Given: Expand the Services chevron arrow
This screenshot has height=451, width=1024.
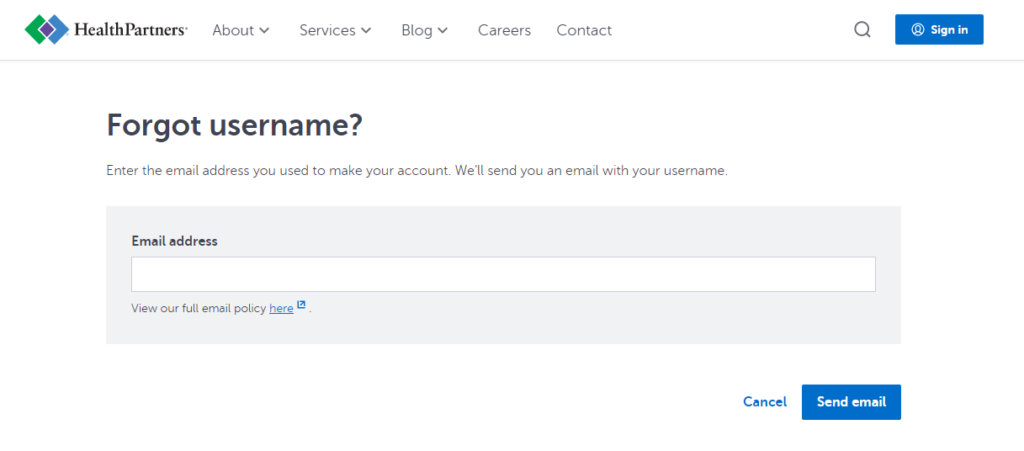Looking at the screenshot, I should click(366, 30).
